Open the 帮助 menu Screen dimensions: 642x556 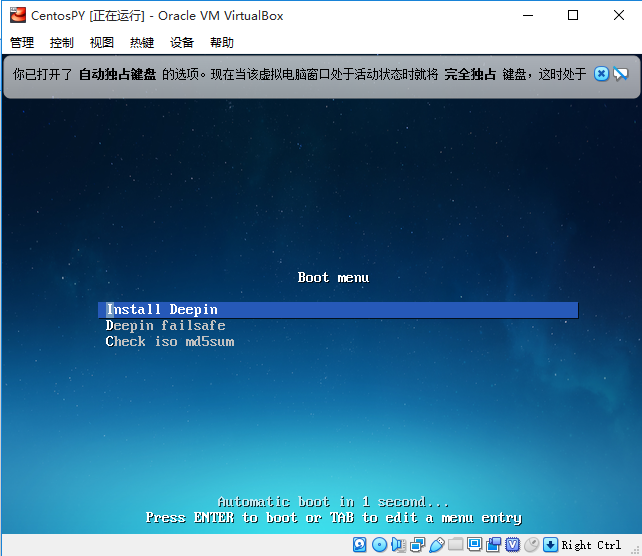(222, 43)
